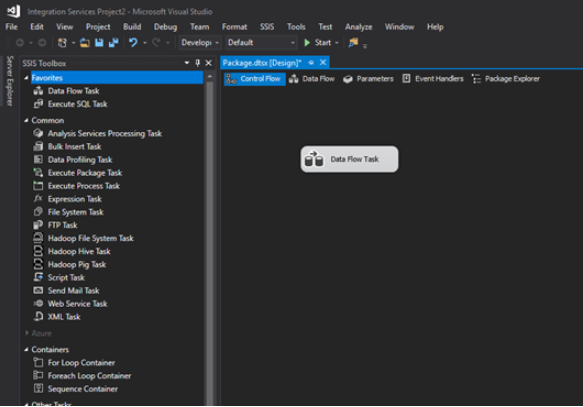Switch to the Parameters tab
This screenshot has height=407, width=583.
(x=368, y=79)
